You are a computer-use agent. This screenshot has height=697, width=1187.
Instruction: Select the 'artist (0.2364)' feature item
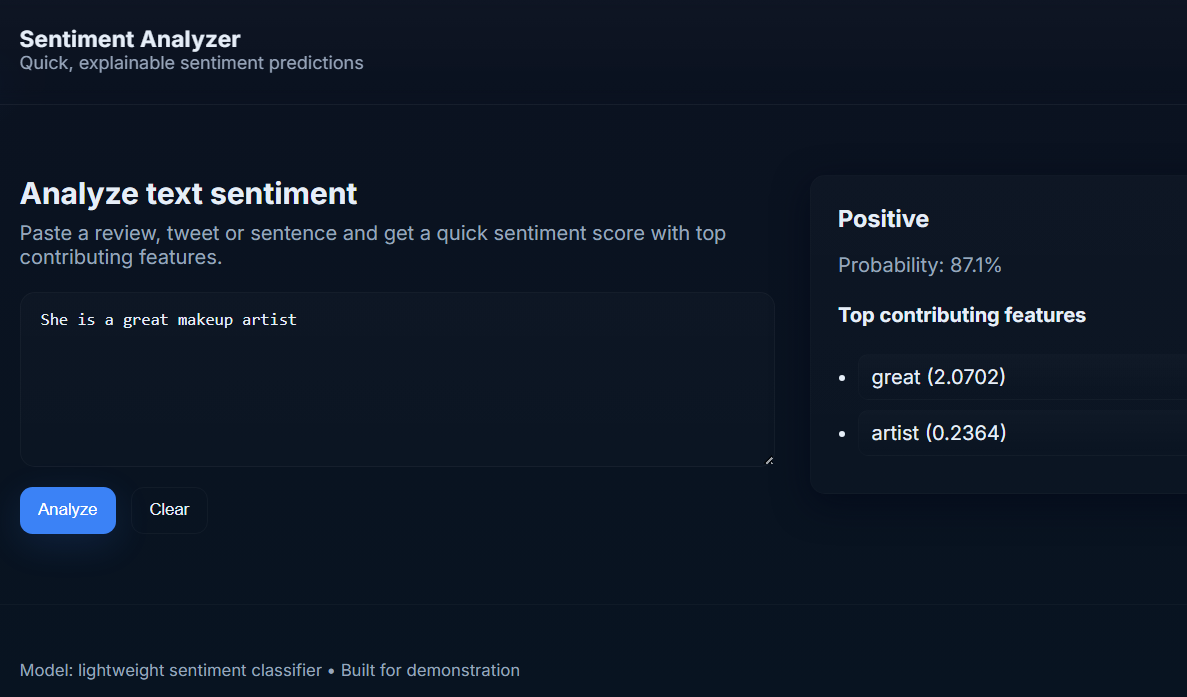tap(938, 433)
